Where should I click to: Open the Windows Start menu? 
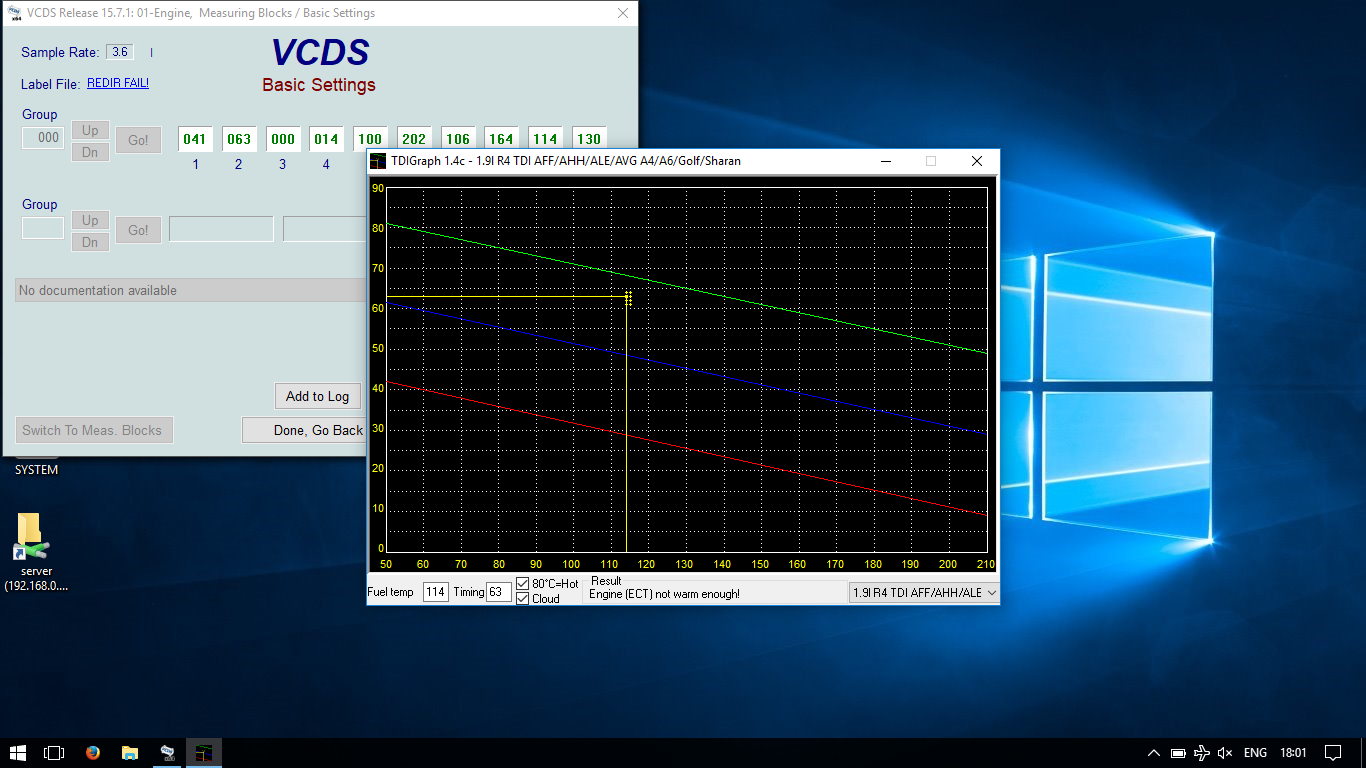(x=18, y=753)
